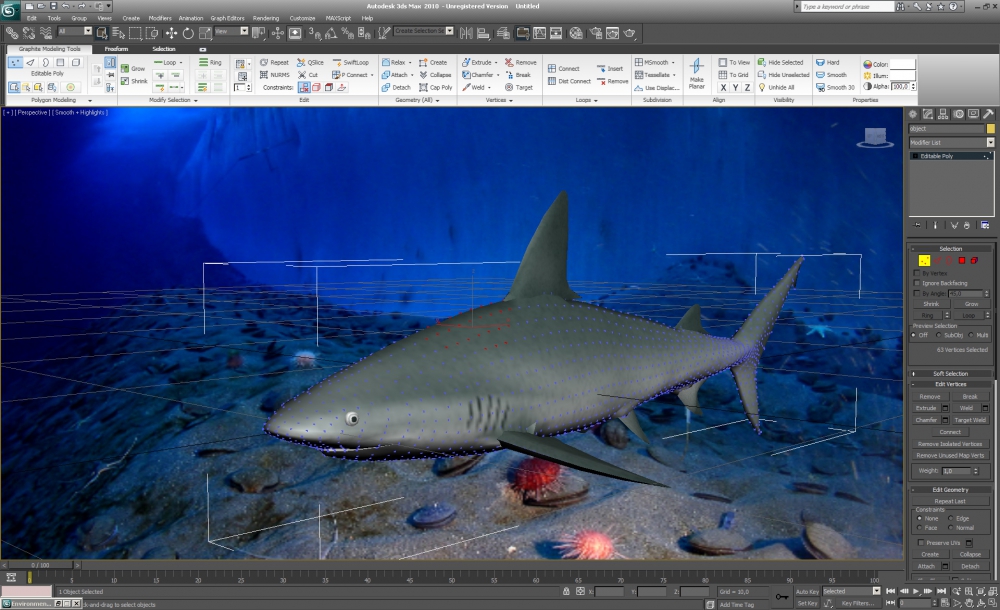
Task: Click the Render teapot icon
Action: pyautogui.click(x=631, y=33)
